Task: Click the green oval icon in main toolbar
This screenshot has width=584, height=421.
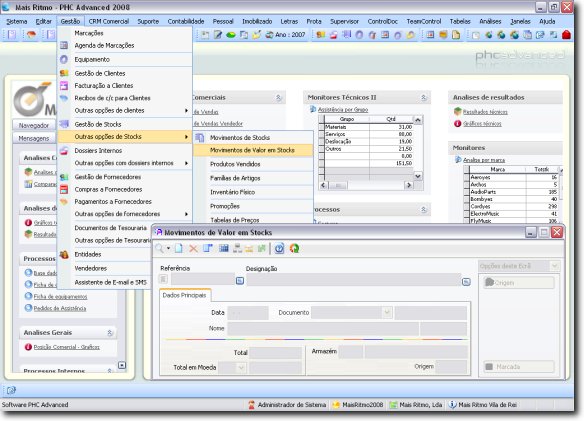Action: pyautogui.click(x=231, y=35)
